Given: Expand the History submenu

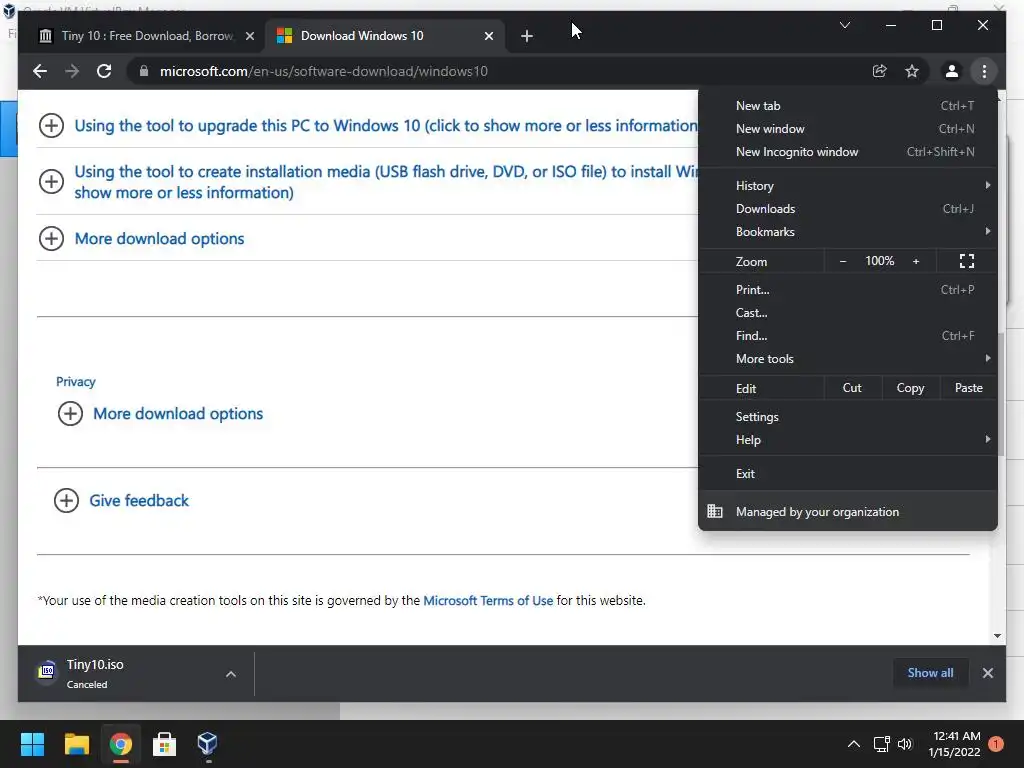Looking at the screenshot, I should 848,185.
